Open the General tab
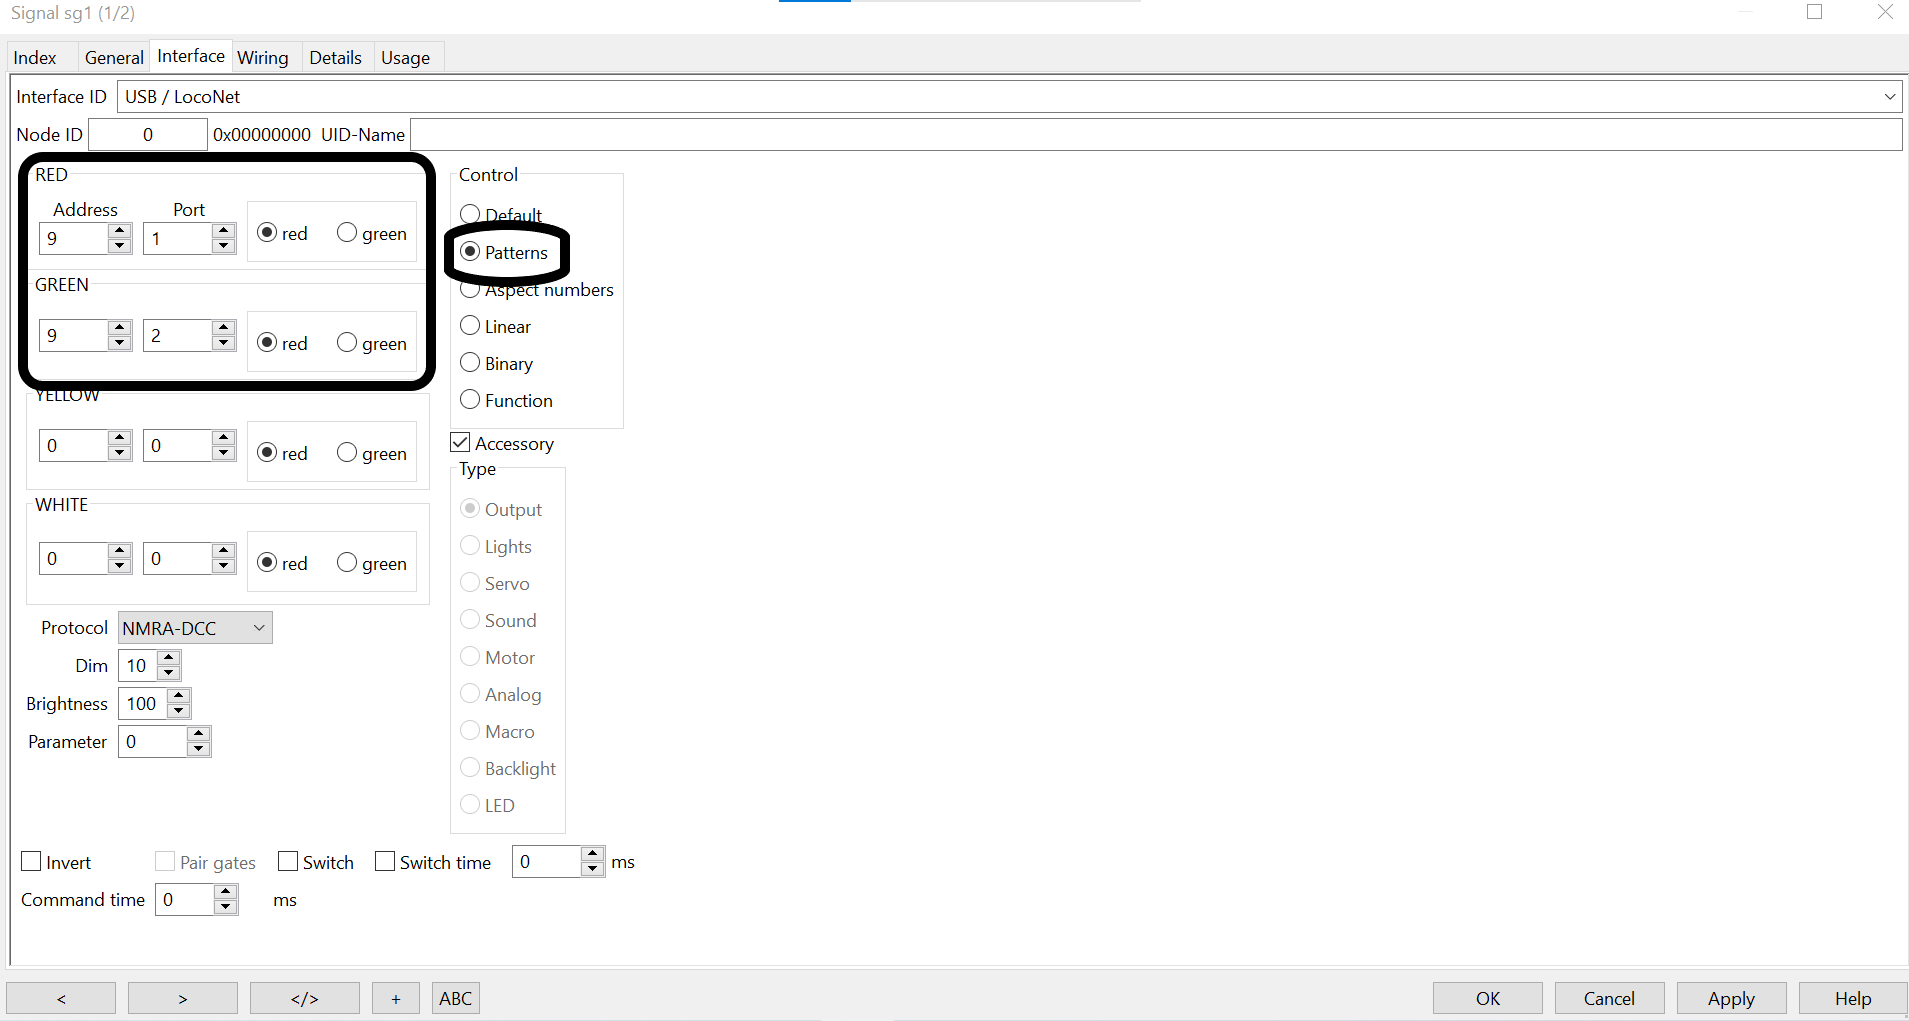This screenshot has height=1021, width=1909. click(x=114, y=58)
